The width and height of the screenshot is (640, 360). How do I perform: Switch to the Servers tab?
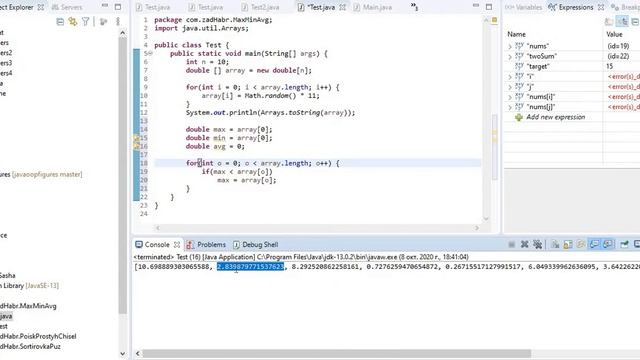coord(67,7)
